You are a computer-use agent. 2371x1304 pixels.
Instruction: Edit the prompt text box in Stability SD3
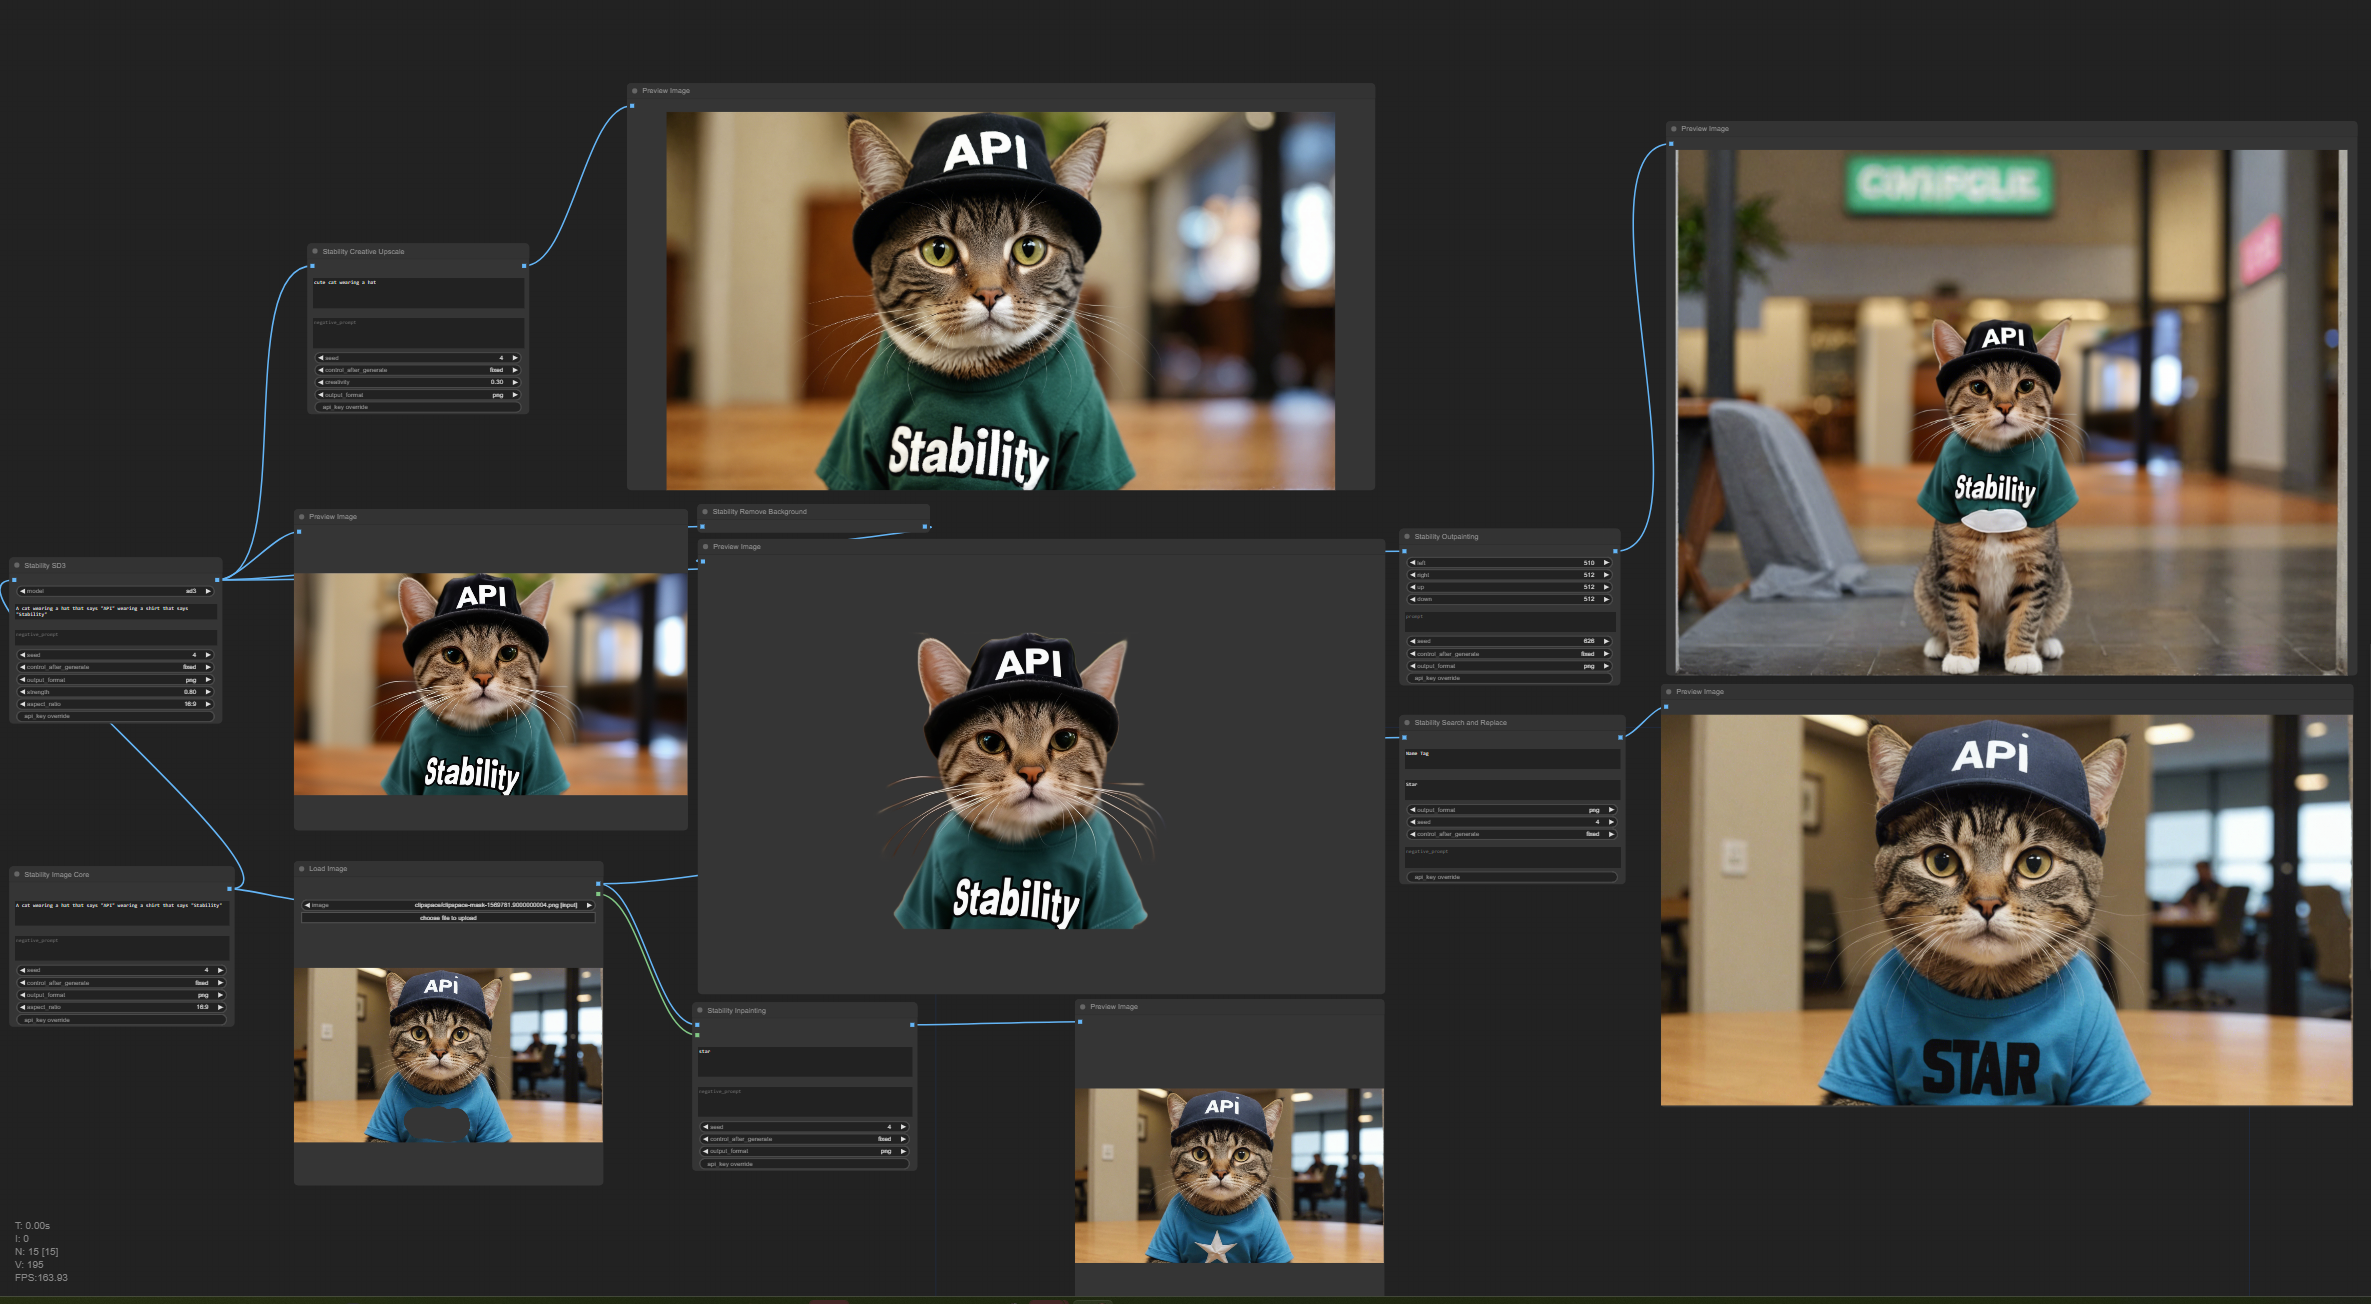(x=115, y=611)
